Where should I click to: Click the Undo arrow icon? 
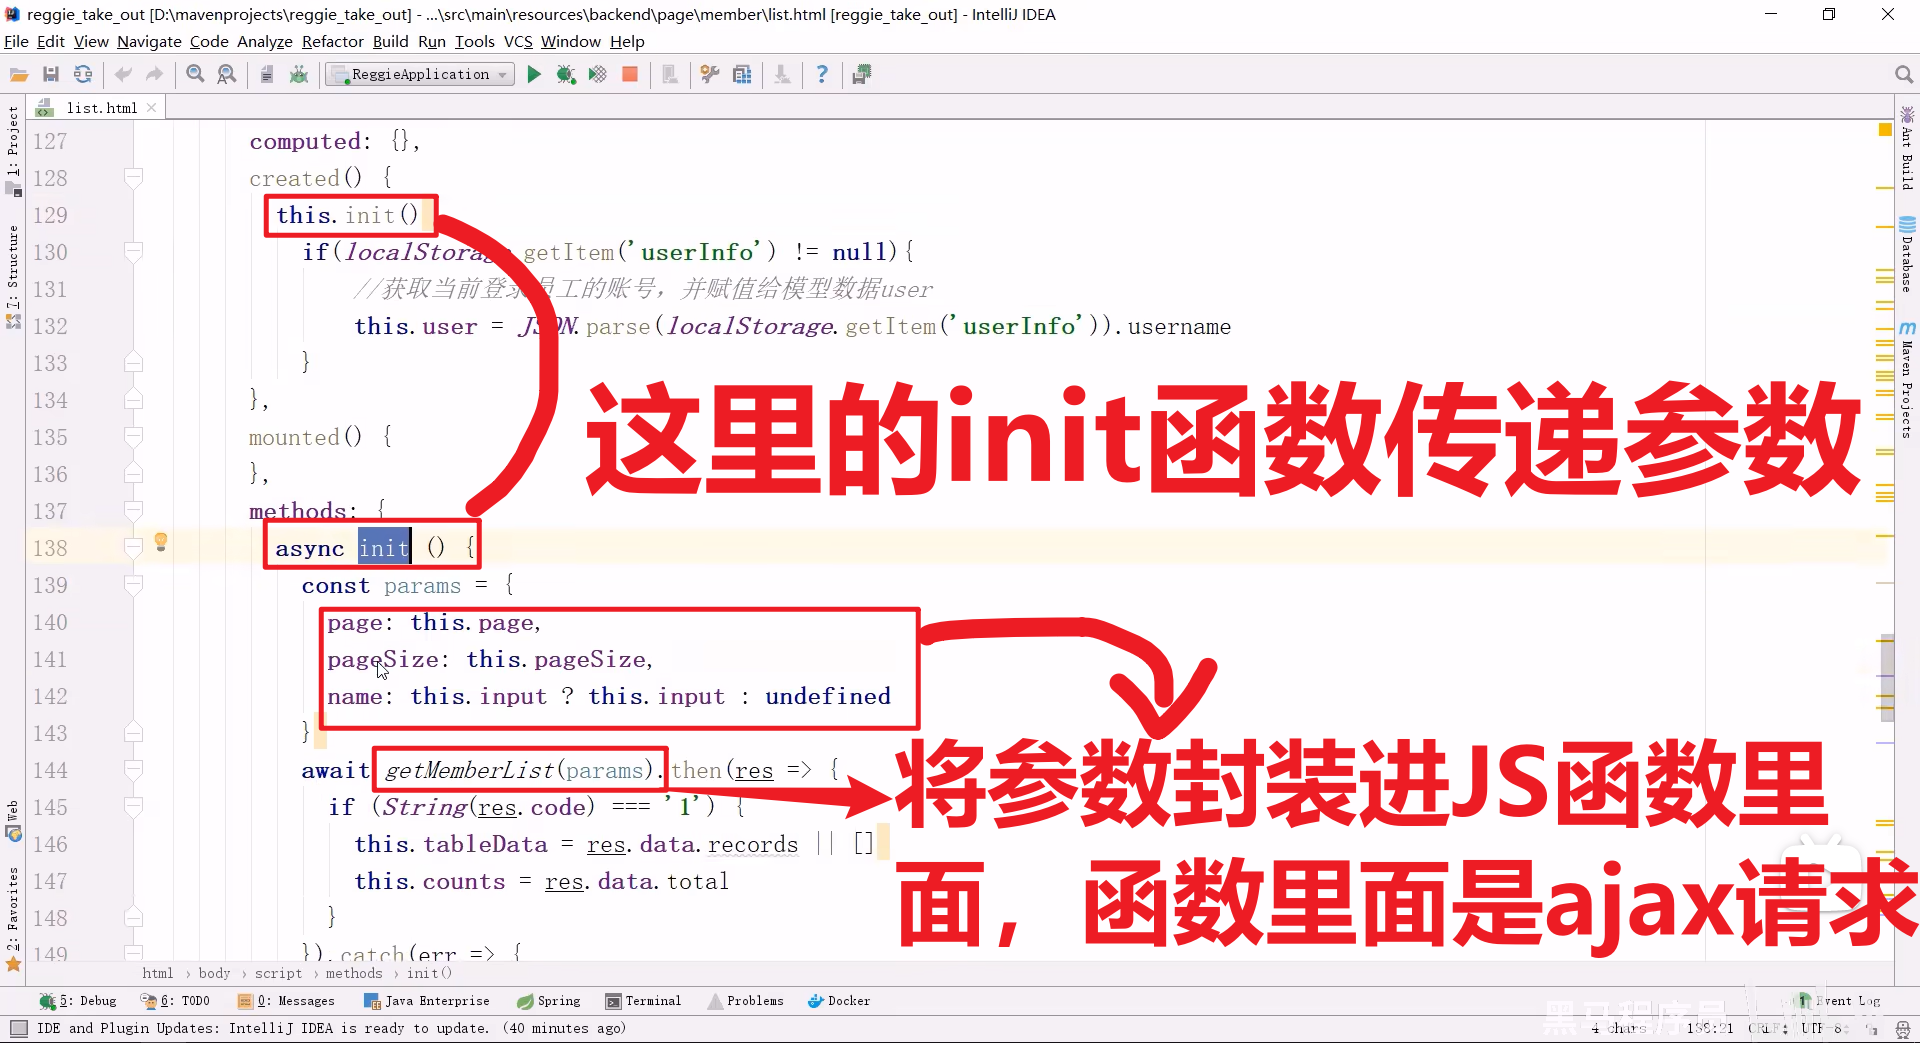(123, 75)
